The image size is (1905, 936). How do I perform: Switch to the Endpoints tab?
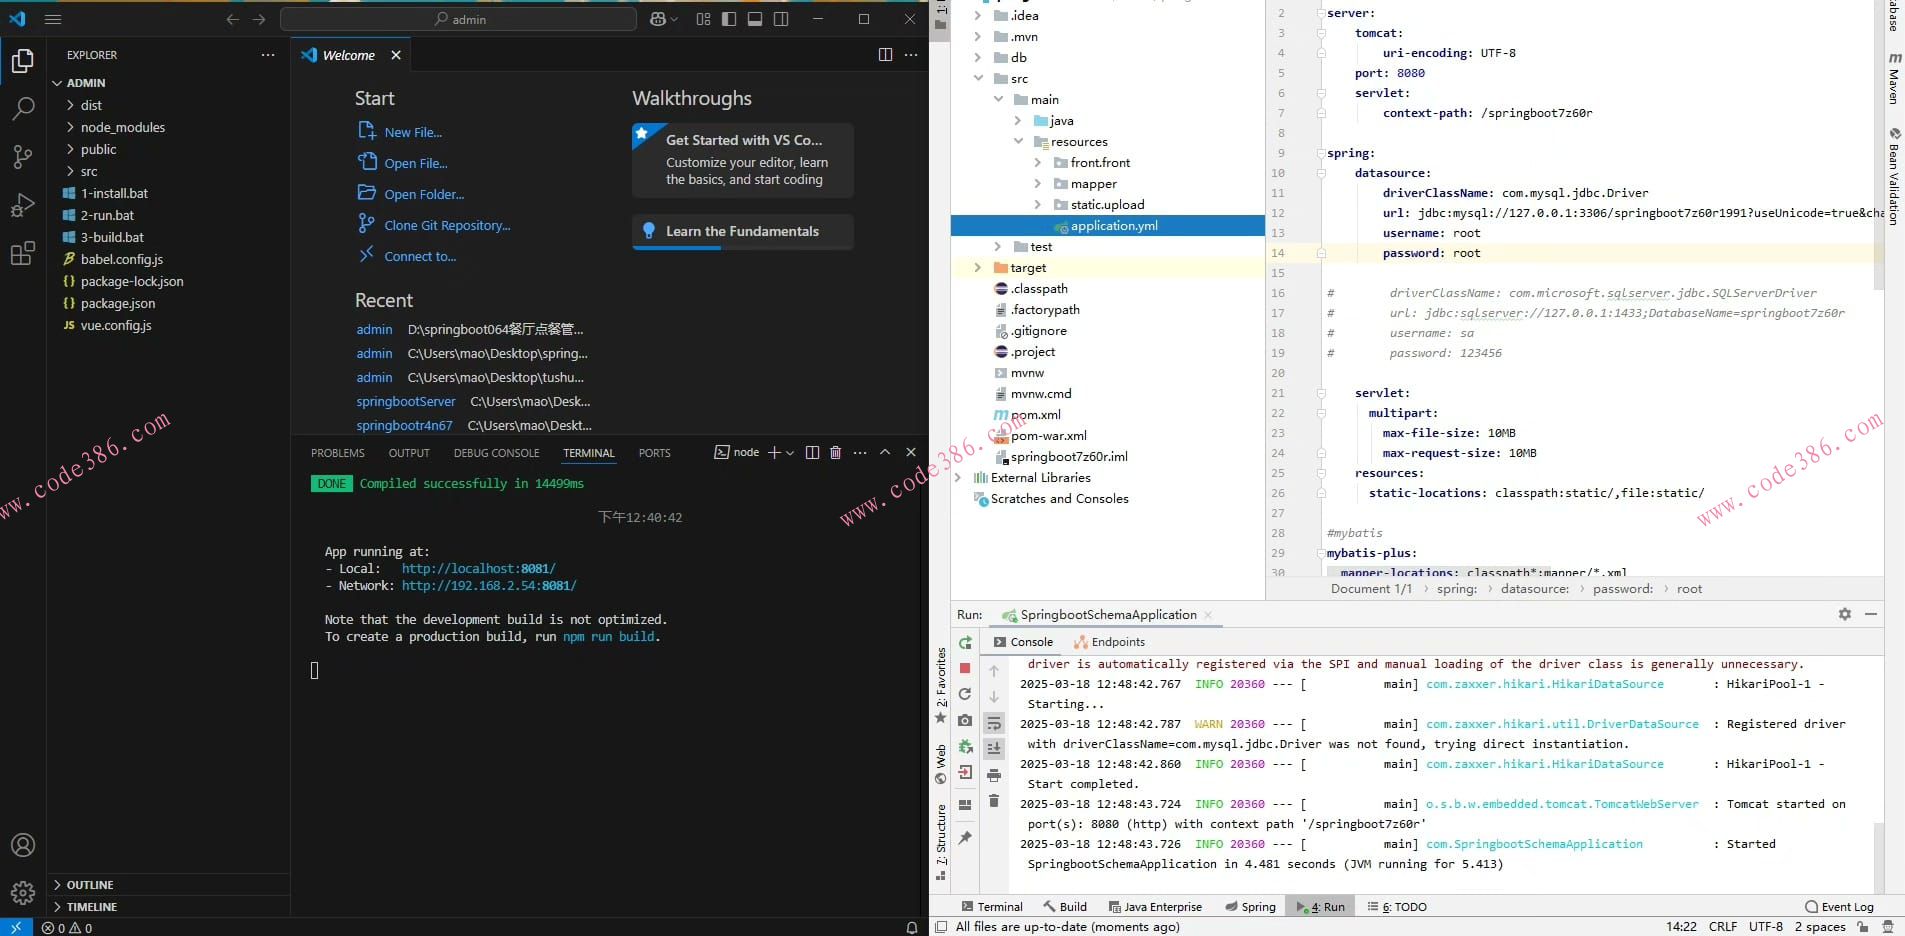tap(1117, 642)
